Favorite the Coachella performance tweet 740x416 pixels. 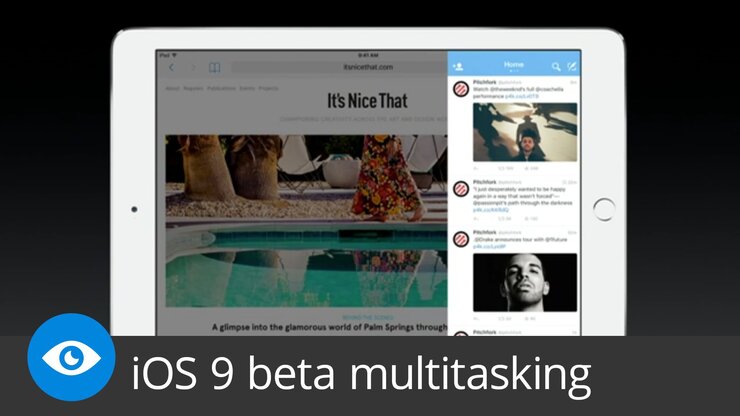pos(531,168)
